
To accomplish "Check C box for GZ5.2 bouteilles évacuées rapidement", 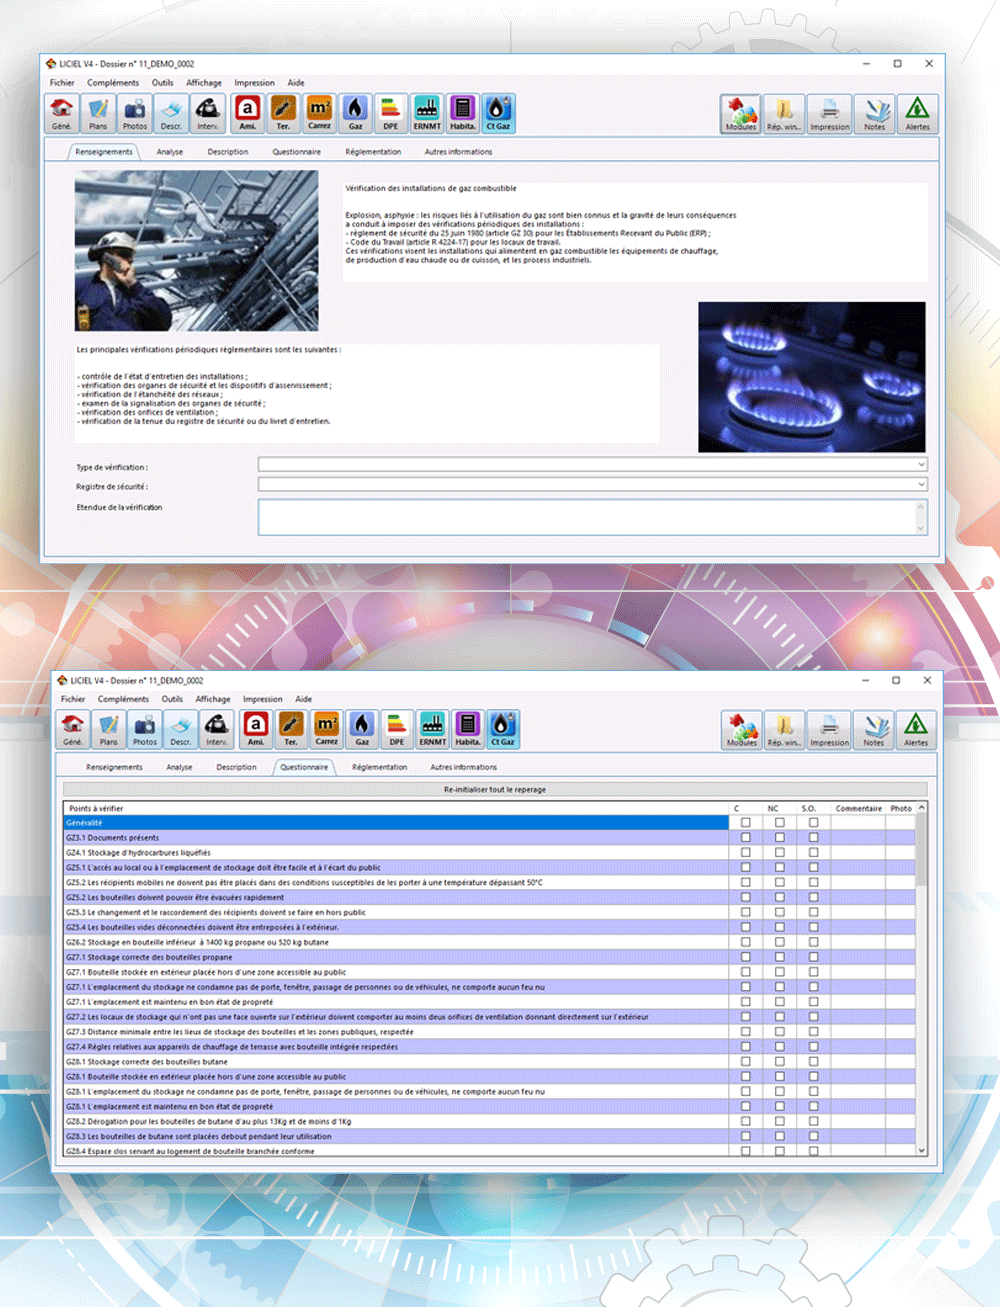I will (745, 897).
